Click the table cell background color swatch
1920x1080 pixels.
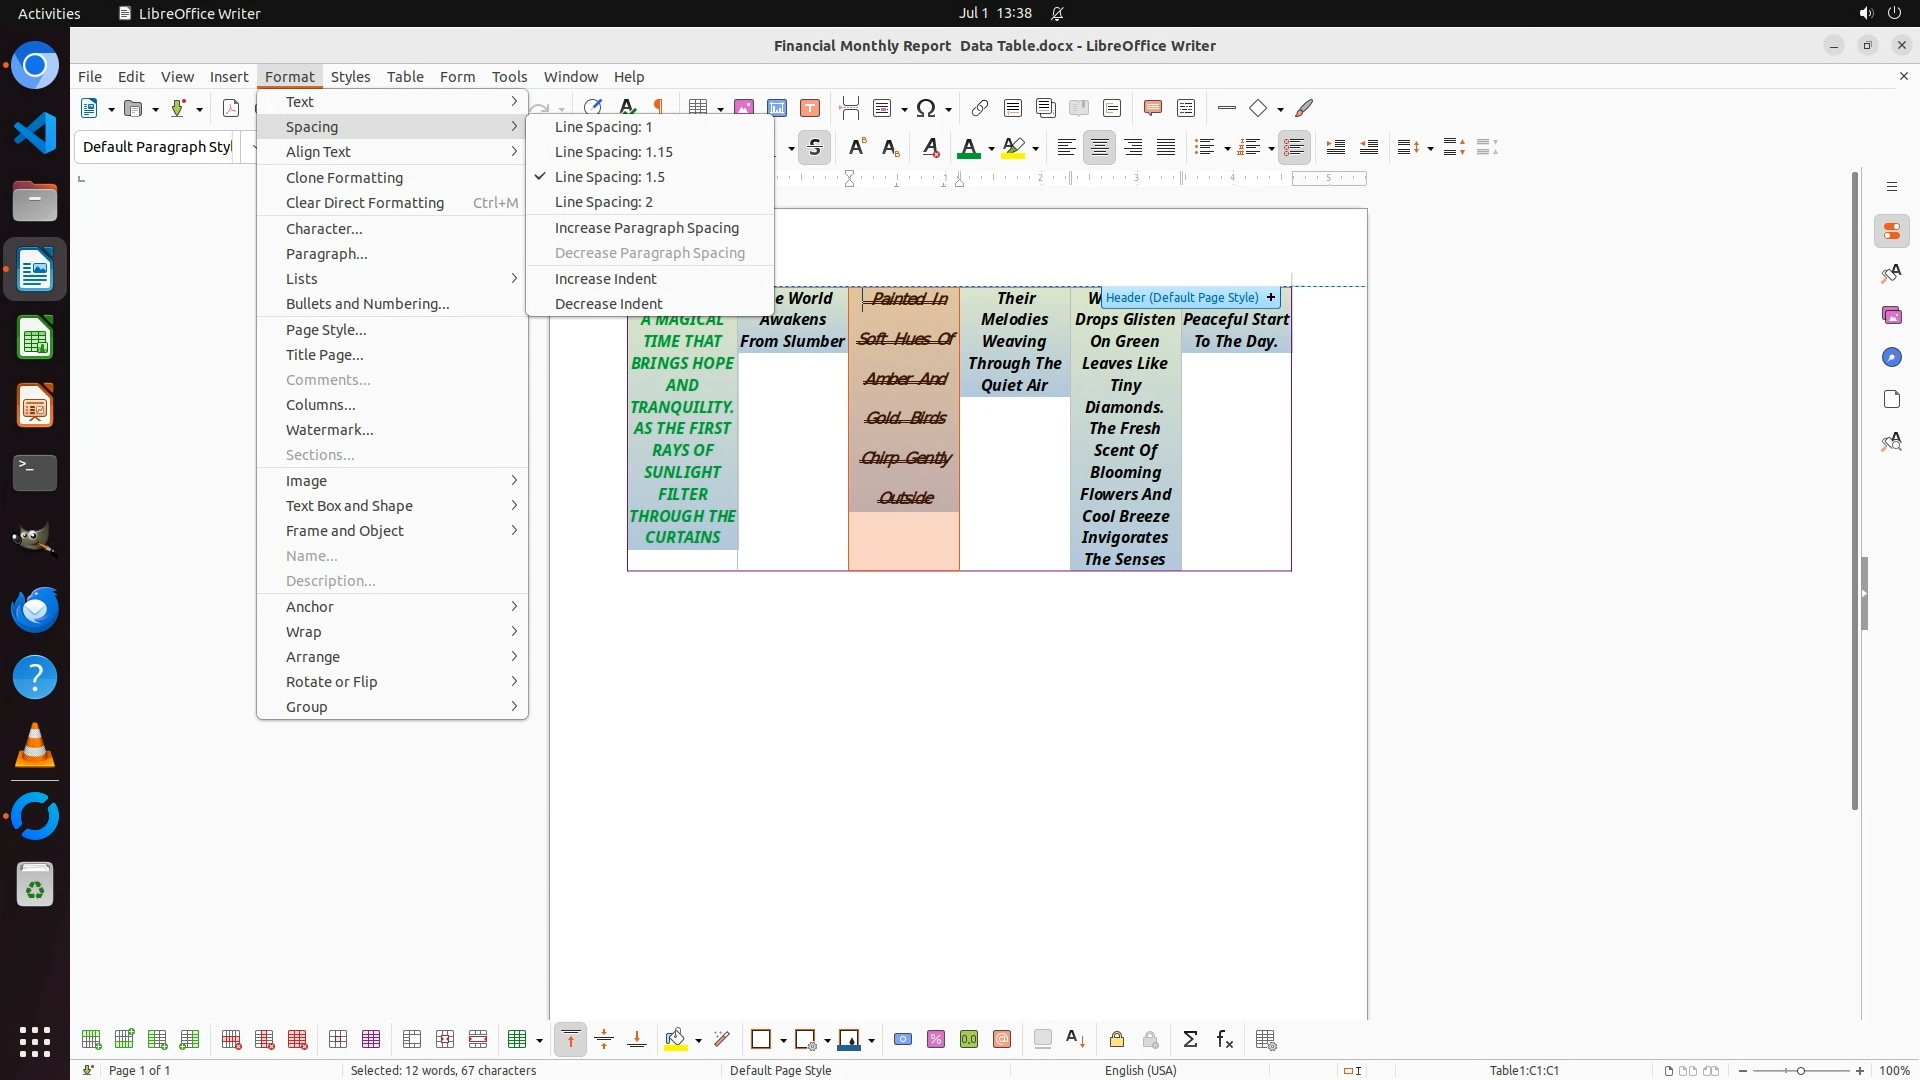[x=676, y=1040]
